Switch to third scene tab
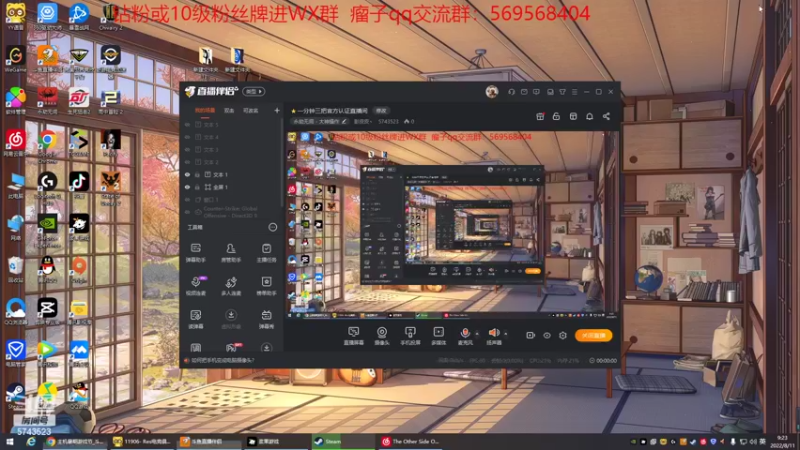The width and height of the screenshot is (800, 450). click(x=251, y=110)
